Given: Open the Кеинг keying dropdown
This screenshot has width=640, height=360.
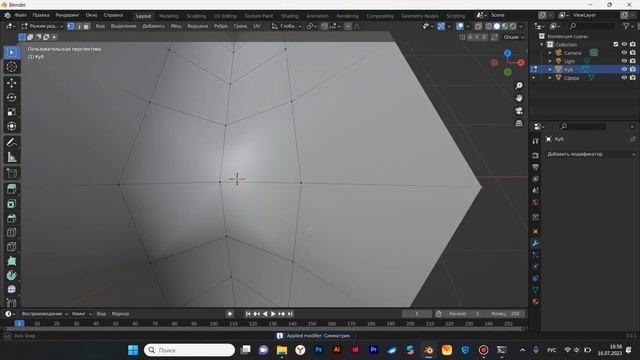Looking at the screenshot, I should 81,314.
